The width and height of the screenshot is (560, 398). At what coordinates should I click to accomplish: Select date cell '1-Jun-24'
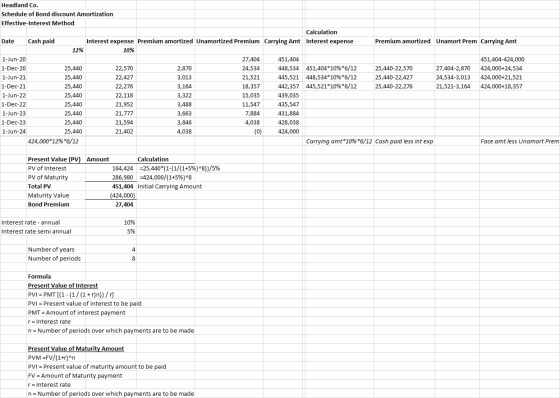coord(14,131)
